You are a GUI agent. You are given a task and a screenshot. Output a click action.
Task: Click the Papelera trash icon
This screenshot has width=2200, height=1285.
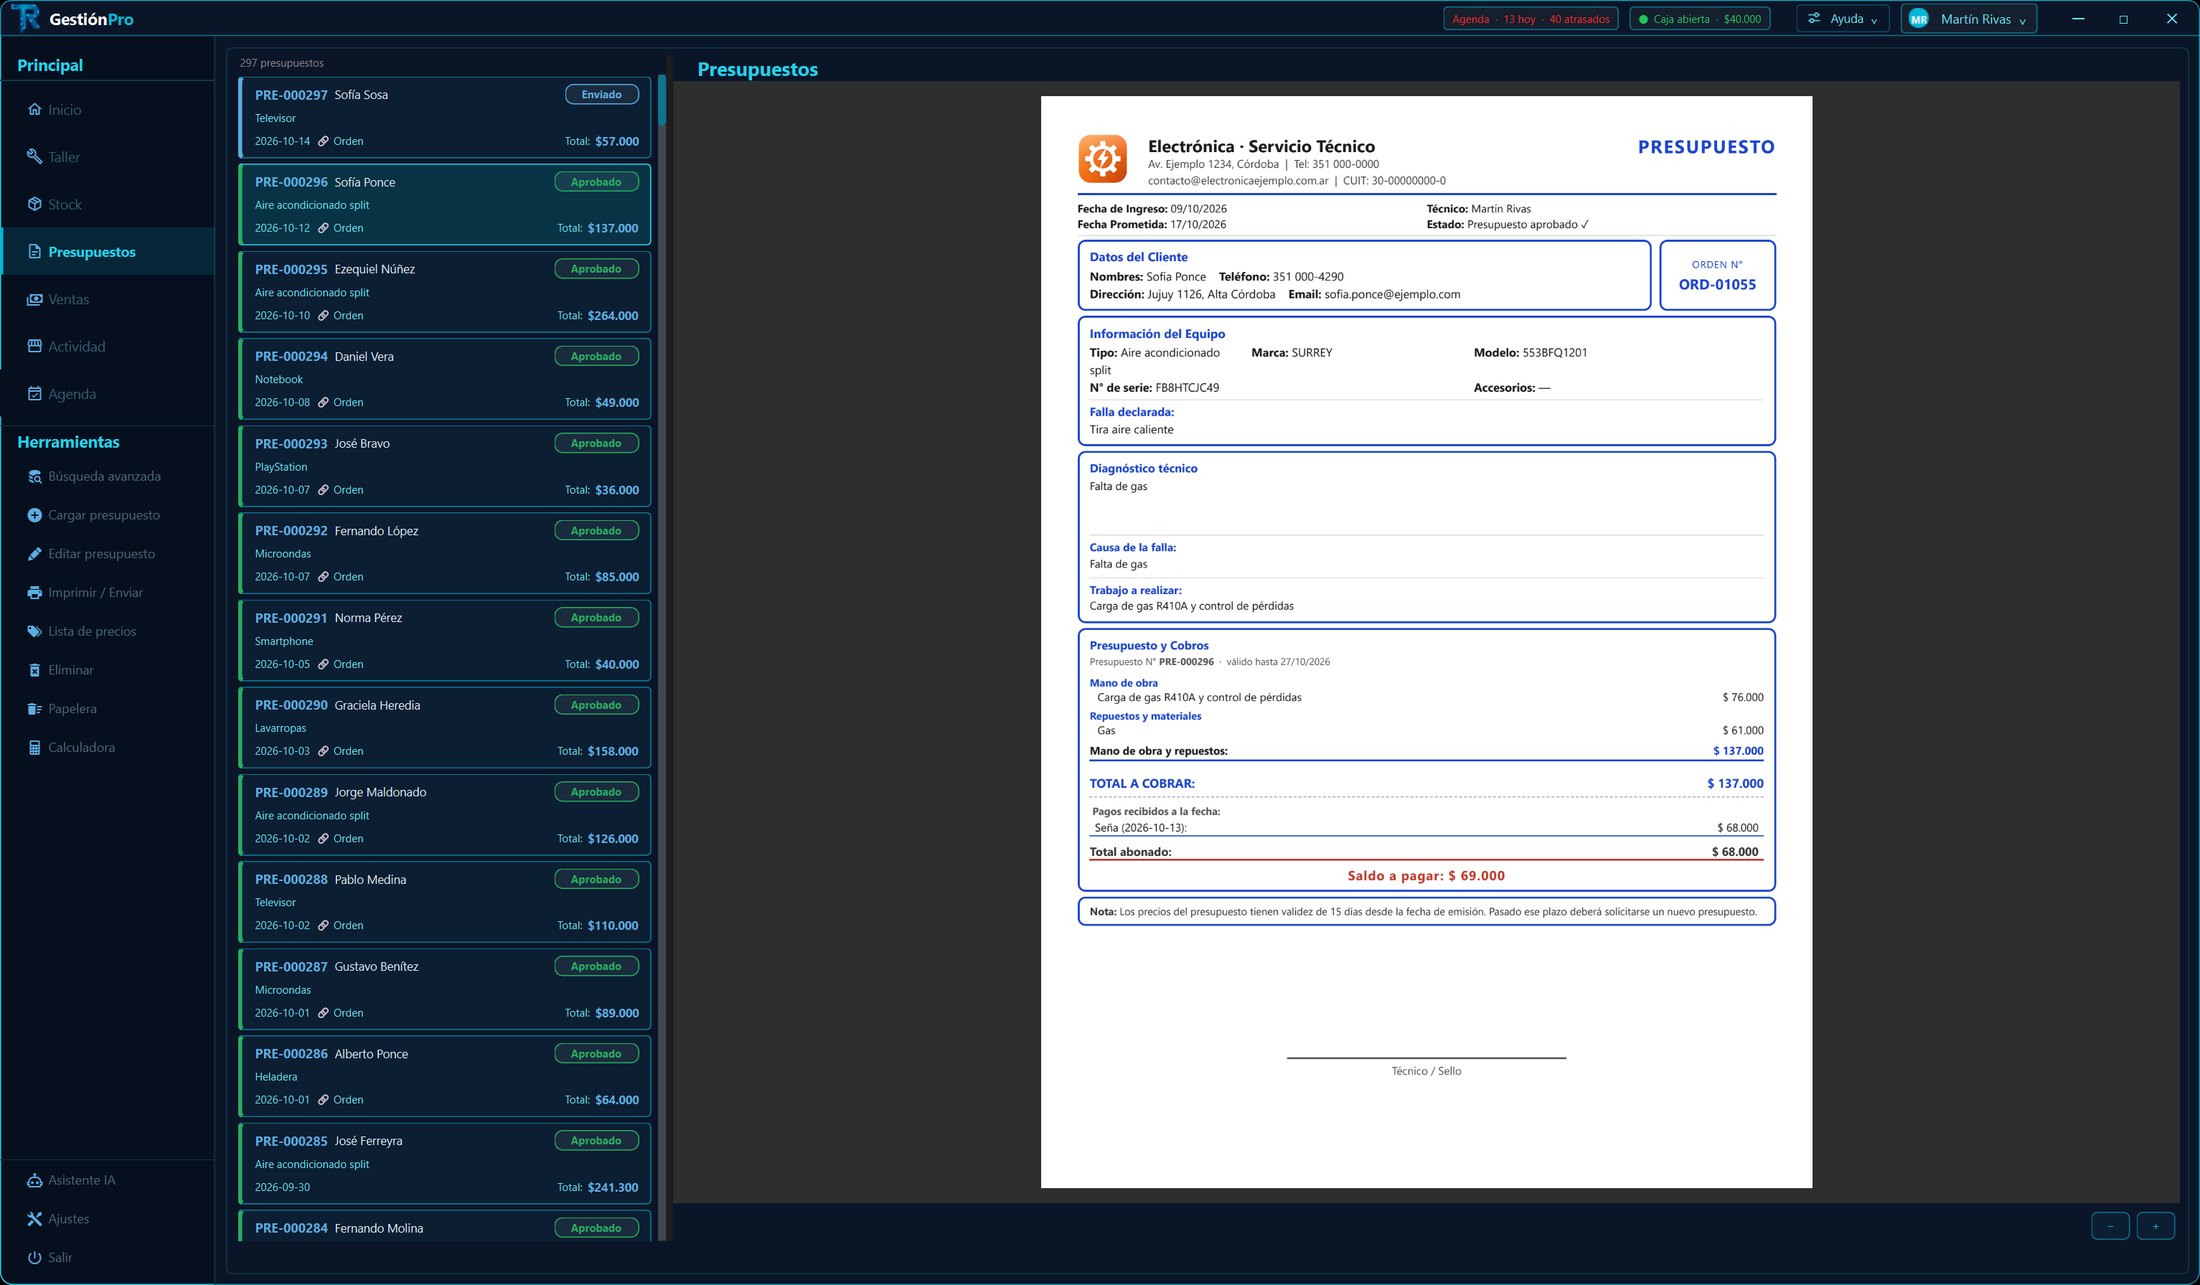click(x=34, y=709)
